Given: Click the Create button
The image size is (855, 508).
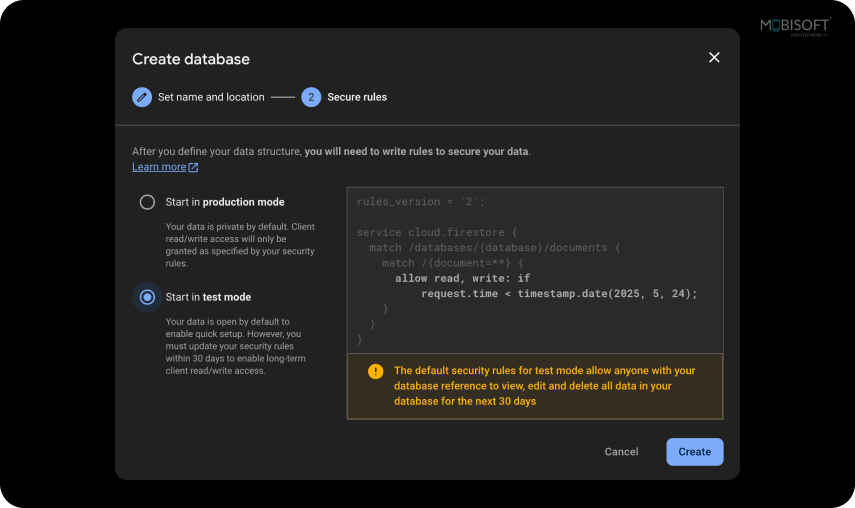Looking at the screenshot, I should pos(695,452).
